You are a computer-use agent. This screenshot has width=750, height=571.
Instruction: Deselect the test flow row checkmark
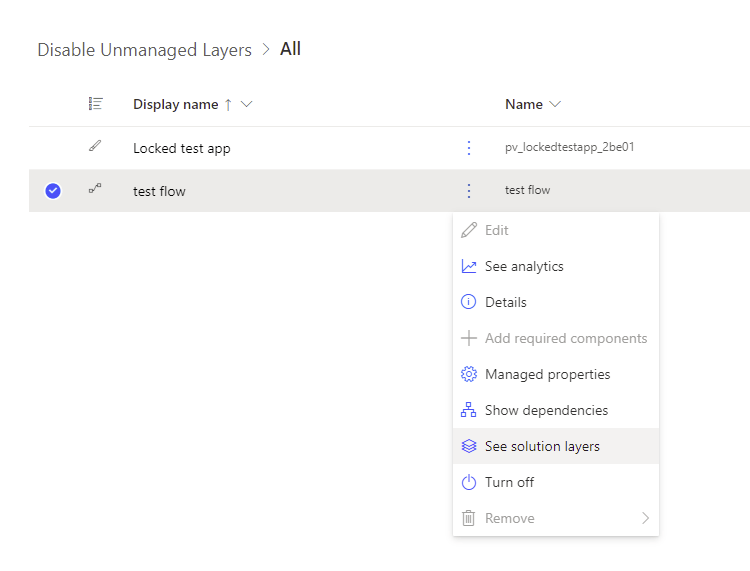click(x=53, y=191)
